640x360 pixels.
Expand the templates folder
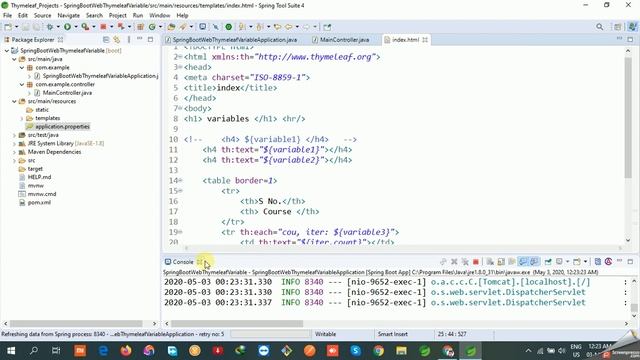(22, 118)
